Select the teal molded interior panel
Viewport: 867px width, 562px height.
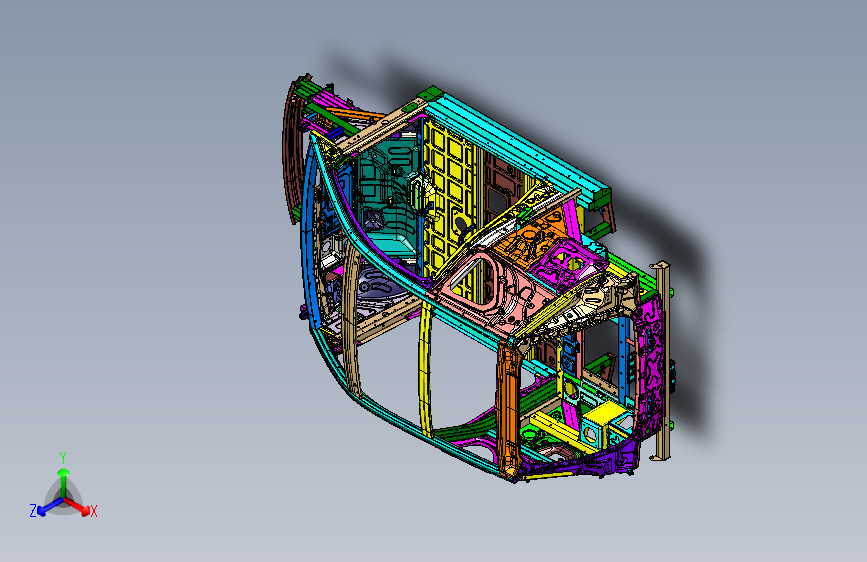pos(387,199)
